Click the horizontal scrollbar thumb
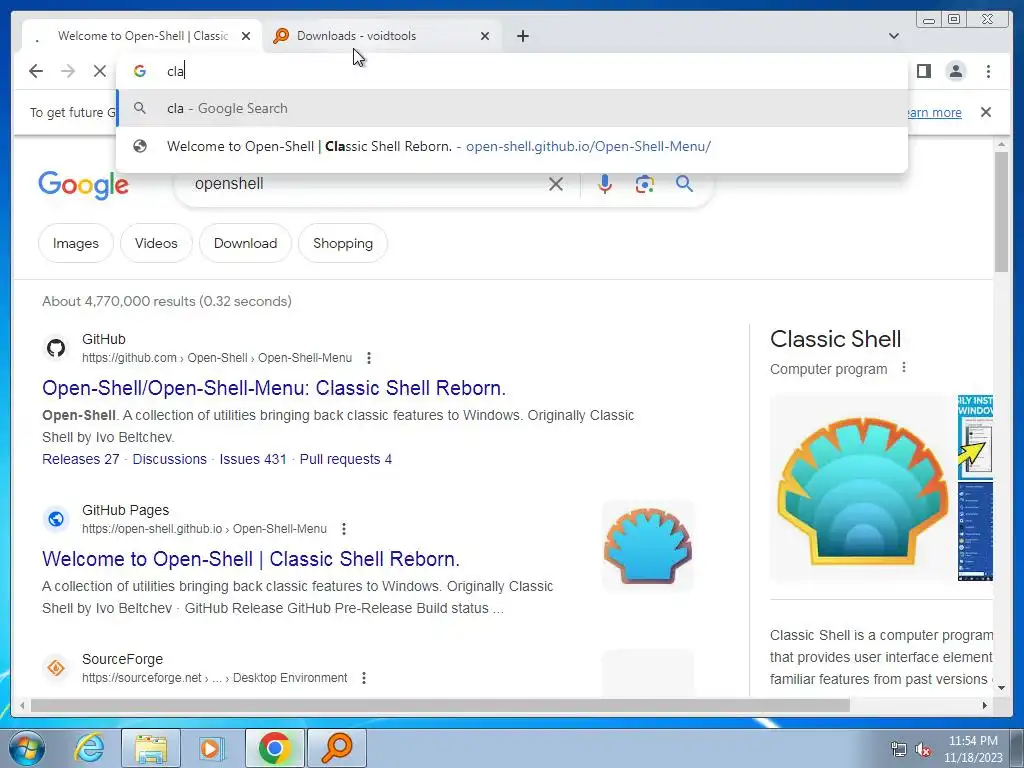Screen dimensions: 1024x768 440,705
